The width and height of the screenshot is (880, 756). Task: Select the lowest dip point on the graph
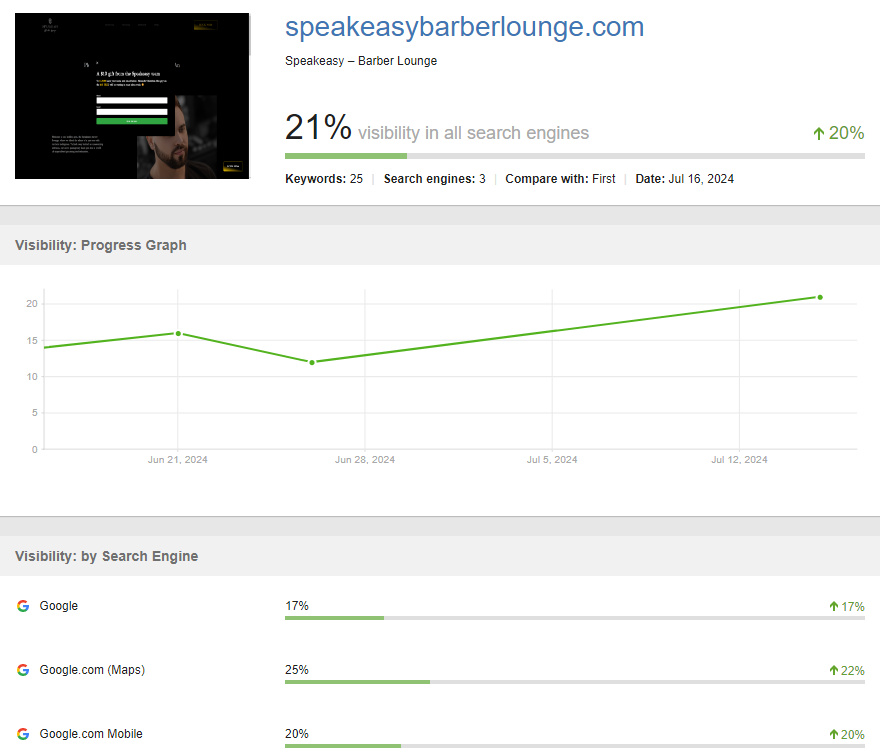click(x=312, y=362)
